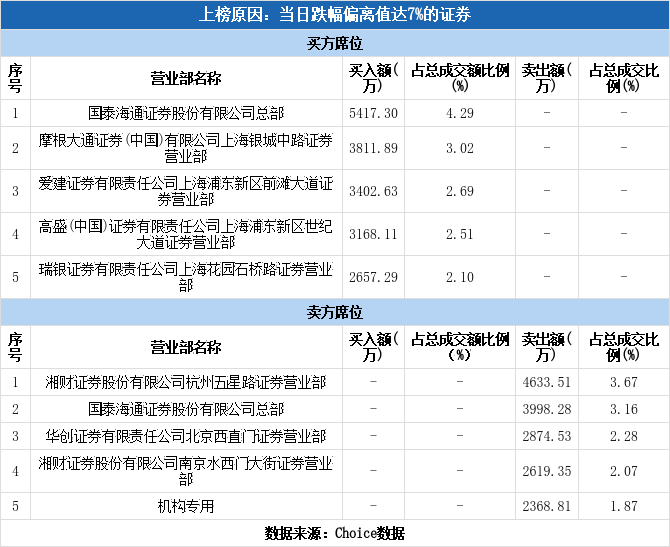Click '爱建证券有限责任公司上海浦东新区前滩大道' row name

pyautogui.click(x=186, y=191)
